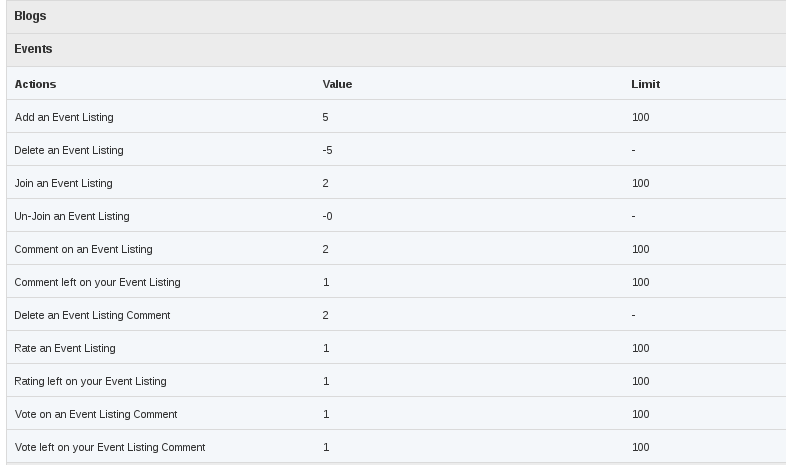Click the Value column header
786x465 pixels.
337,84
